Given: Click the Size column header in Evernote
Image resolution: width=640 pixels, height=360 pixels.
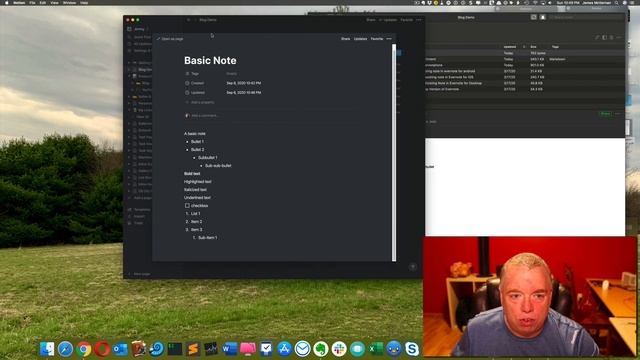Looking at the screenshot, I should point(533,47).
